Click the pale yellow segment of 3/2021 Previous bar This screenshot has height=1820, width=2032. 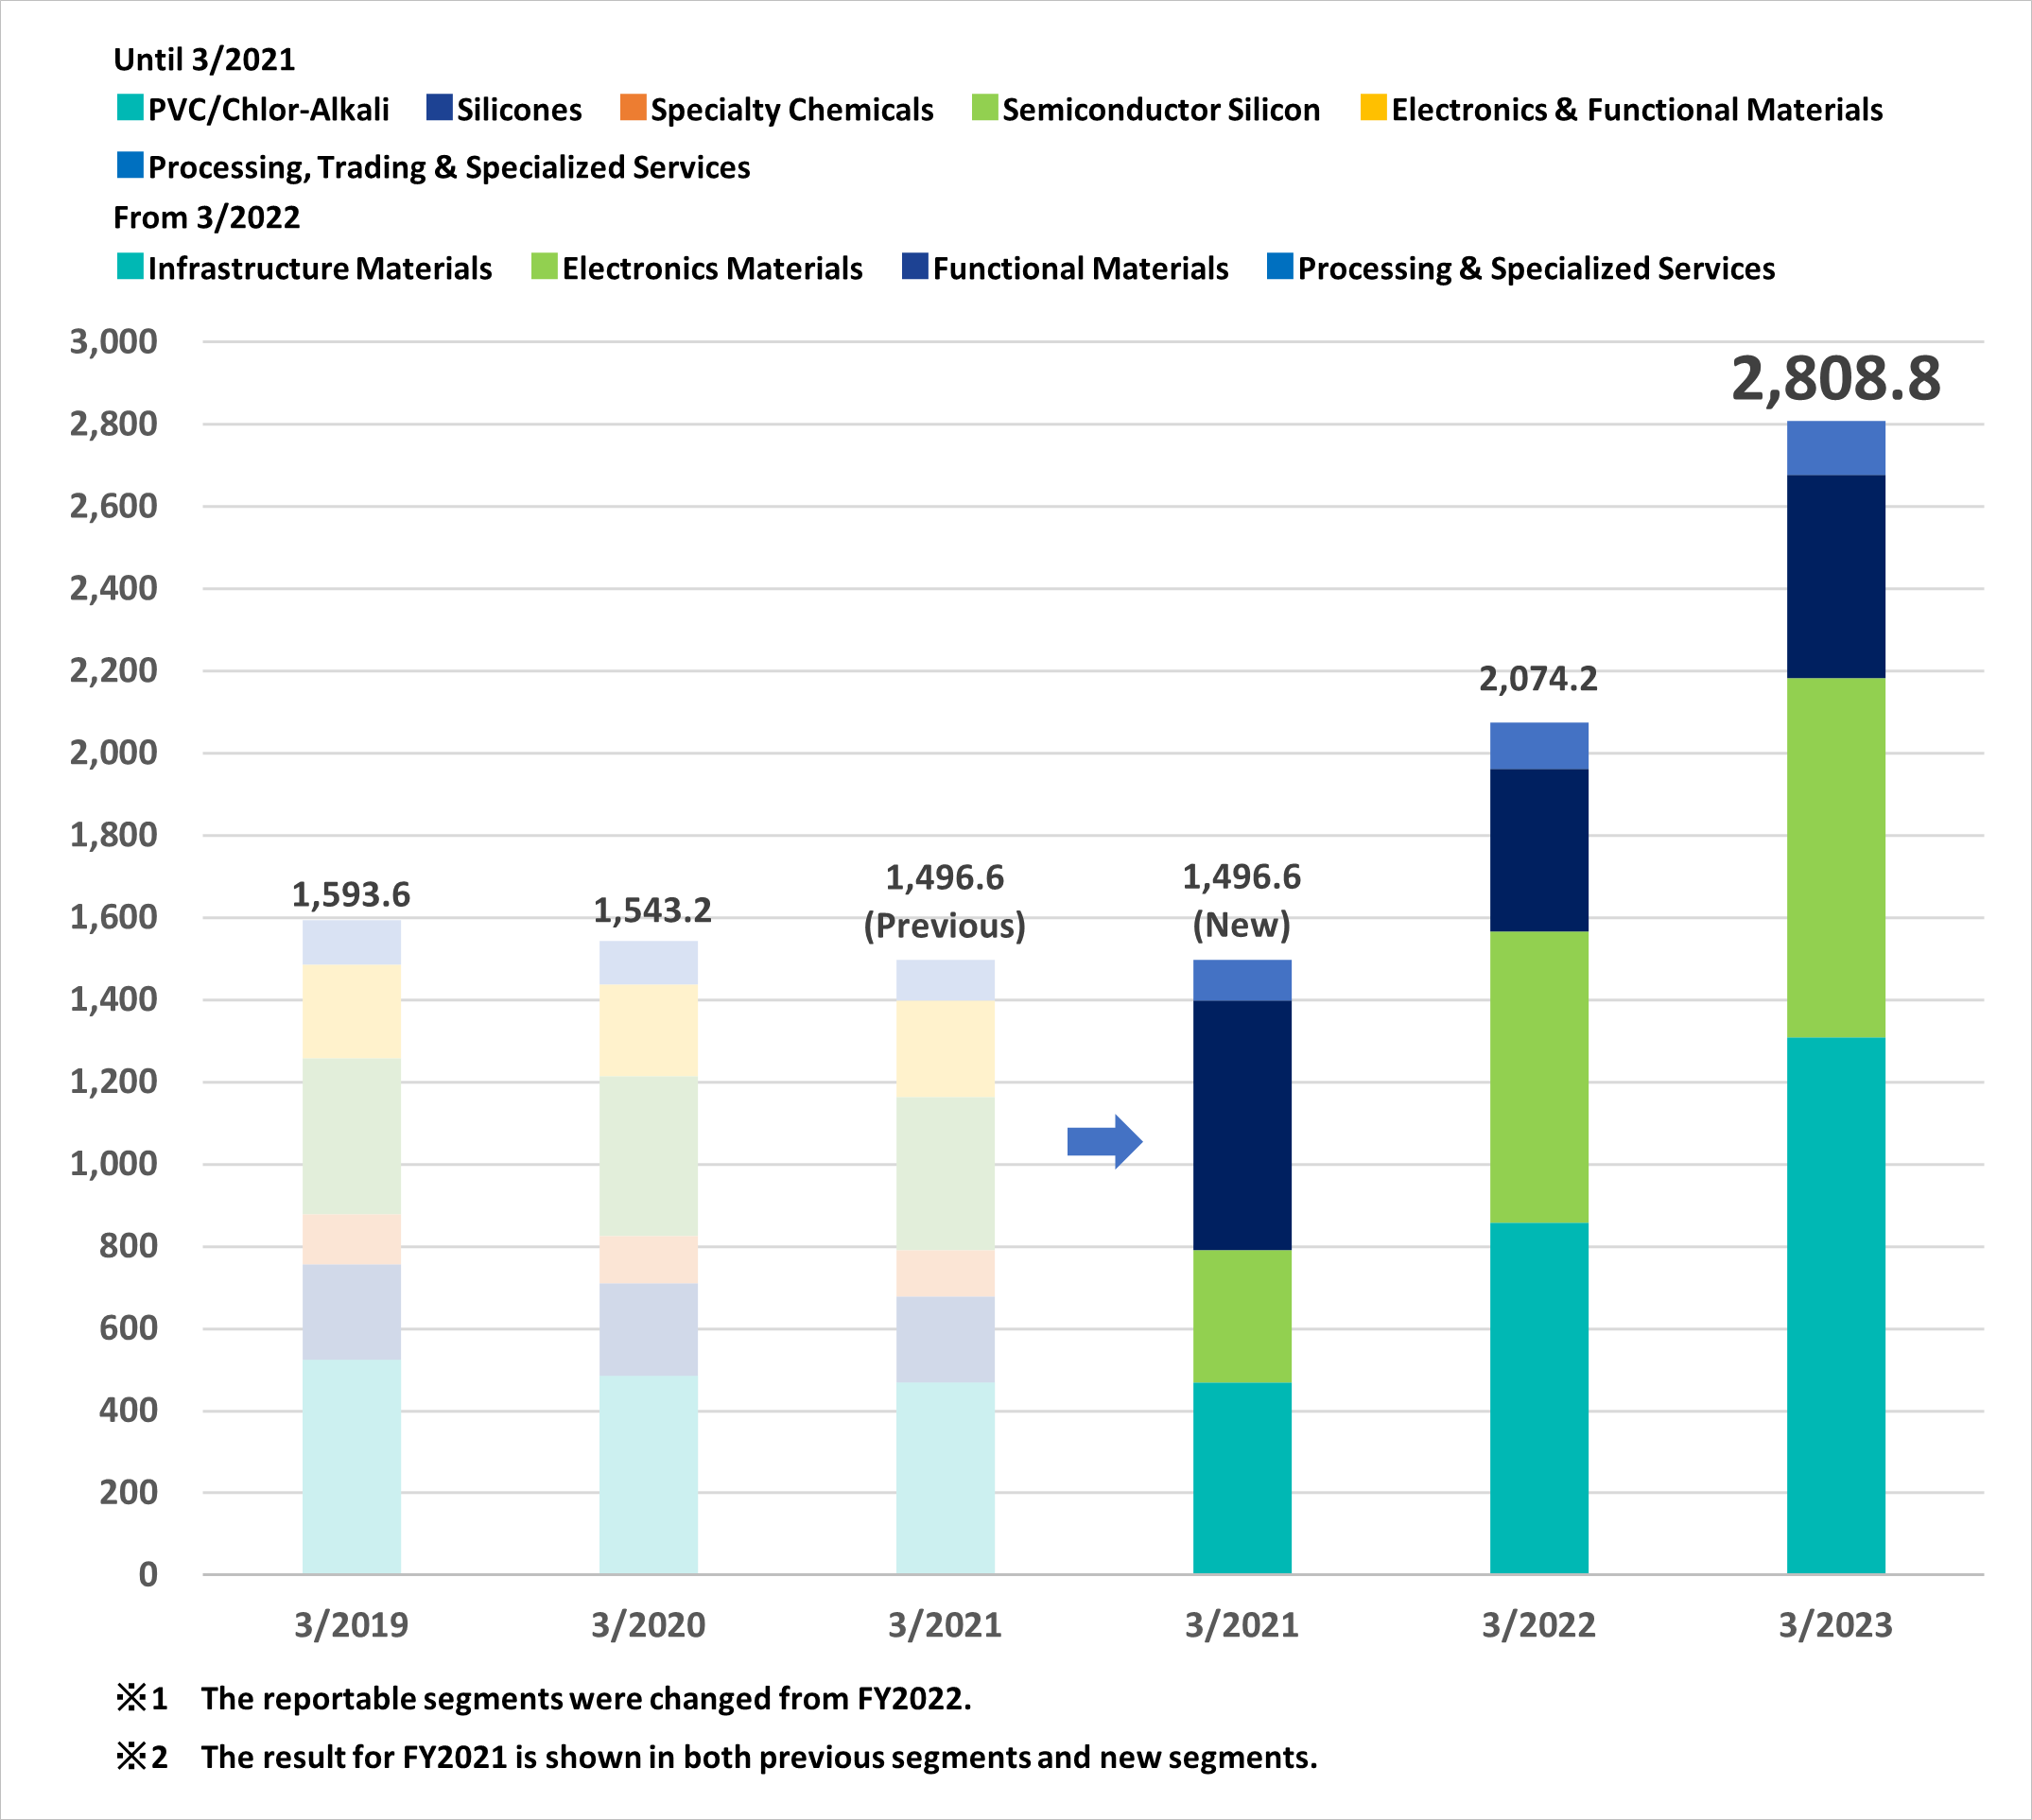[945, 1049]
